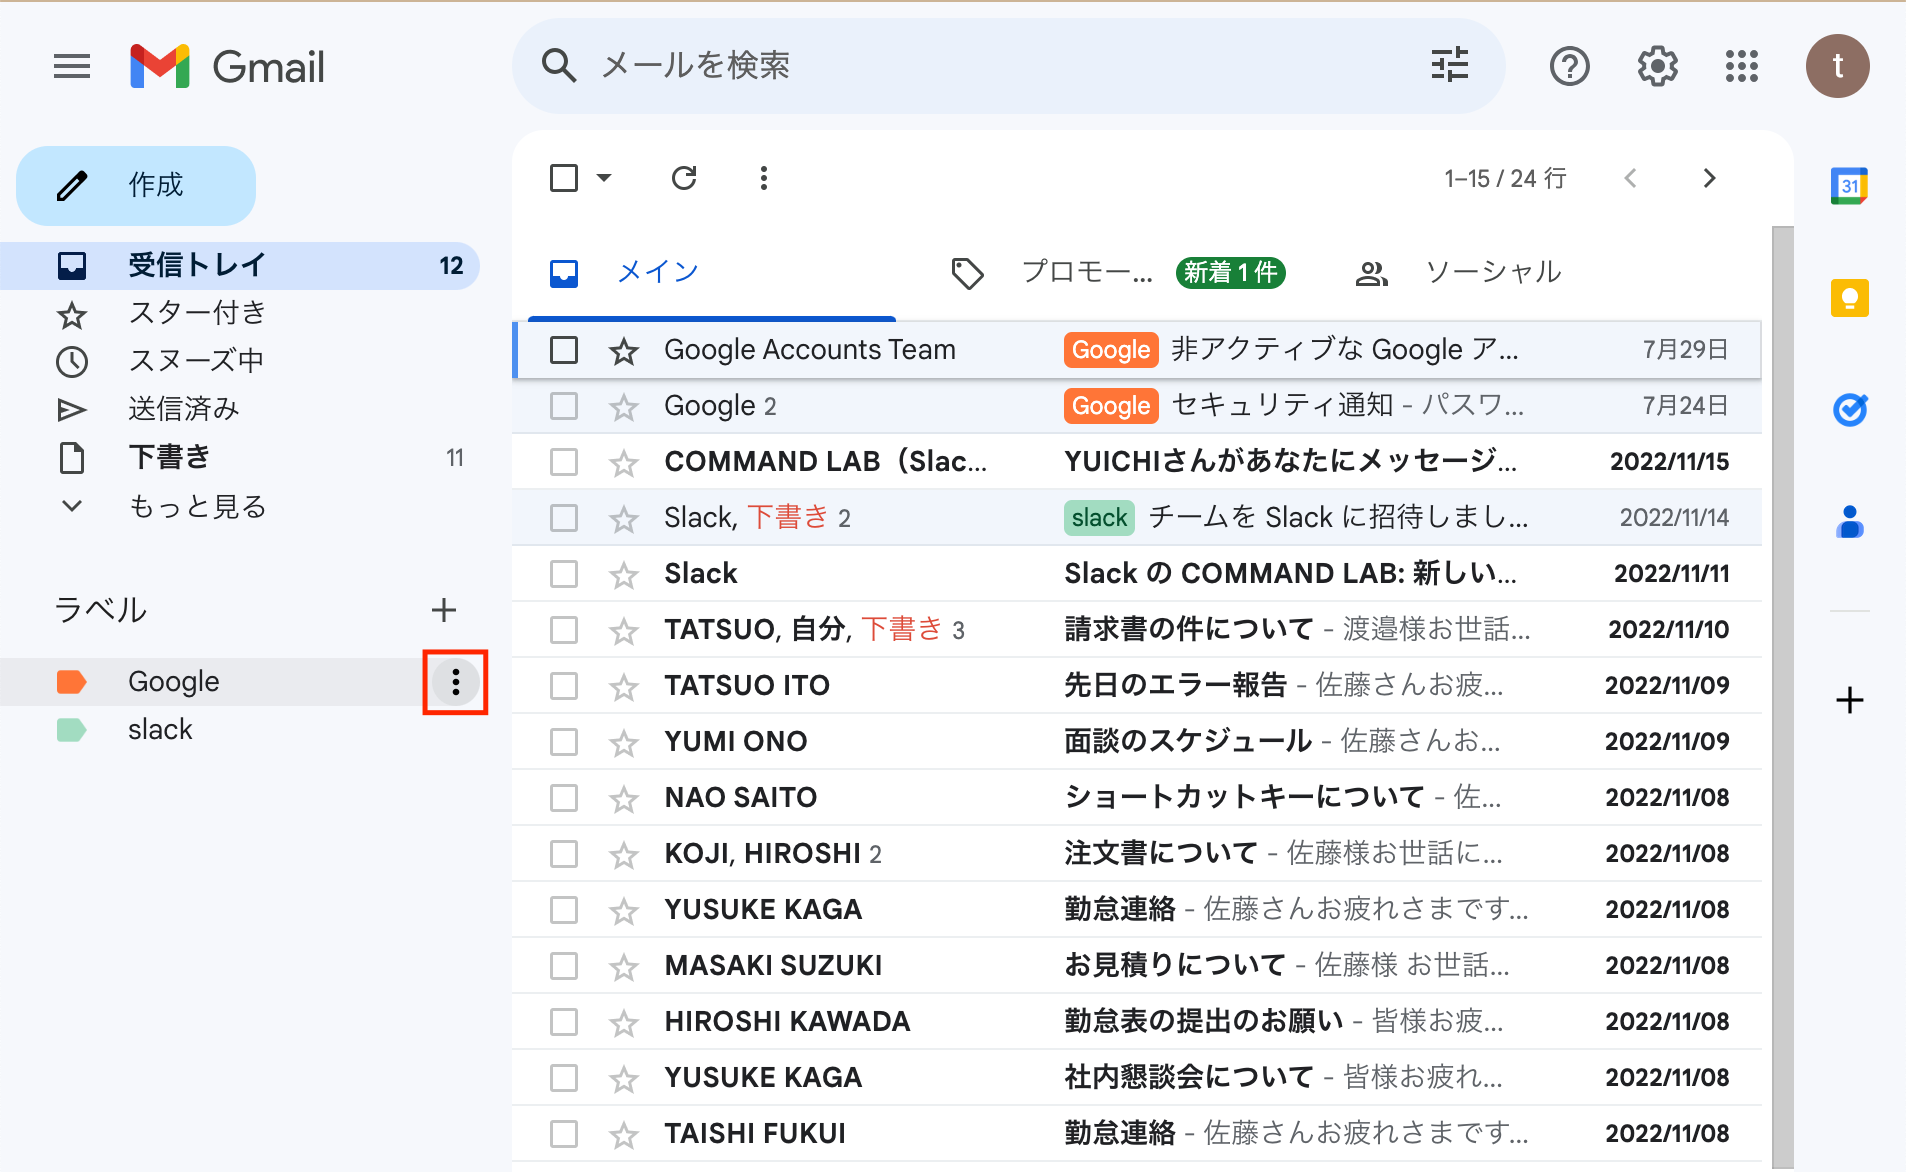Open the Slack の COMMAND LAB email
The image size is (1906, 1172).
tap(1136, 574)
